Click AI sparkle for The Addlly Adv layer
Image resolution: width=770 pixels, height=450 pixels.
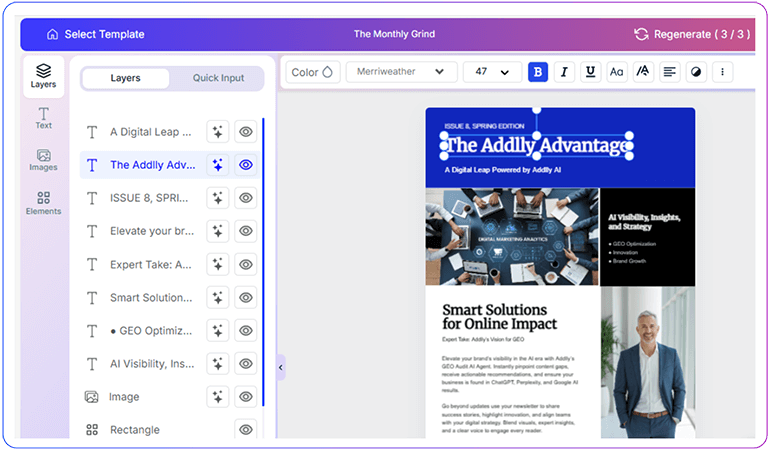[218, 165]
